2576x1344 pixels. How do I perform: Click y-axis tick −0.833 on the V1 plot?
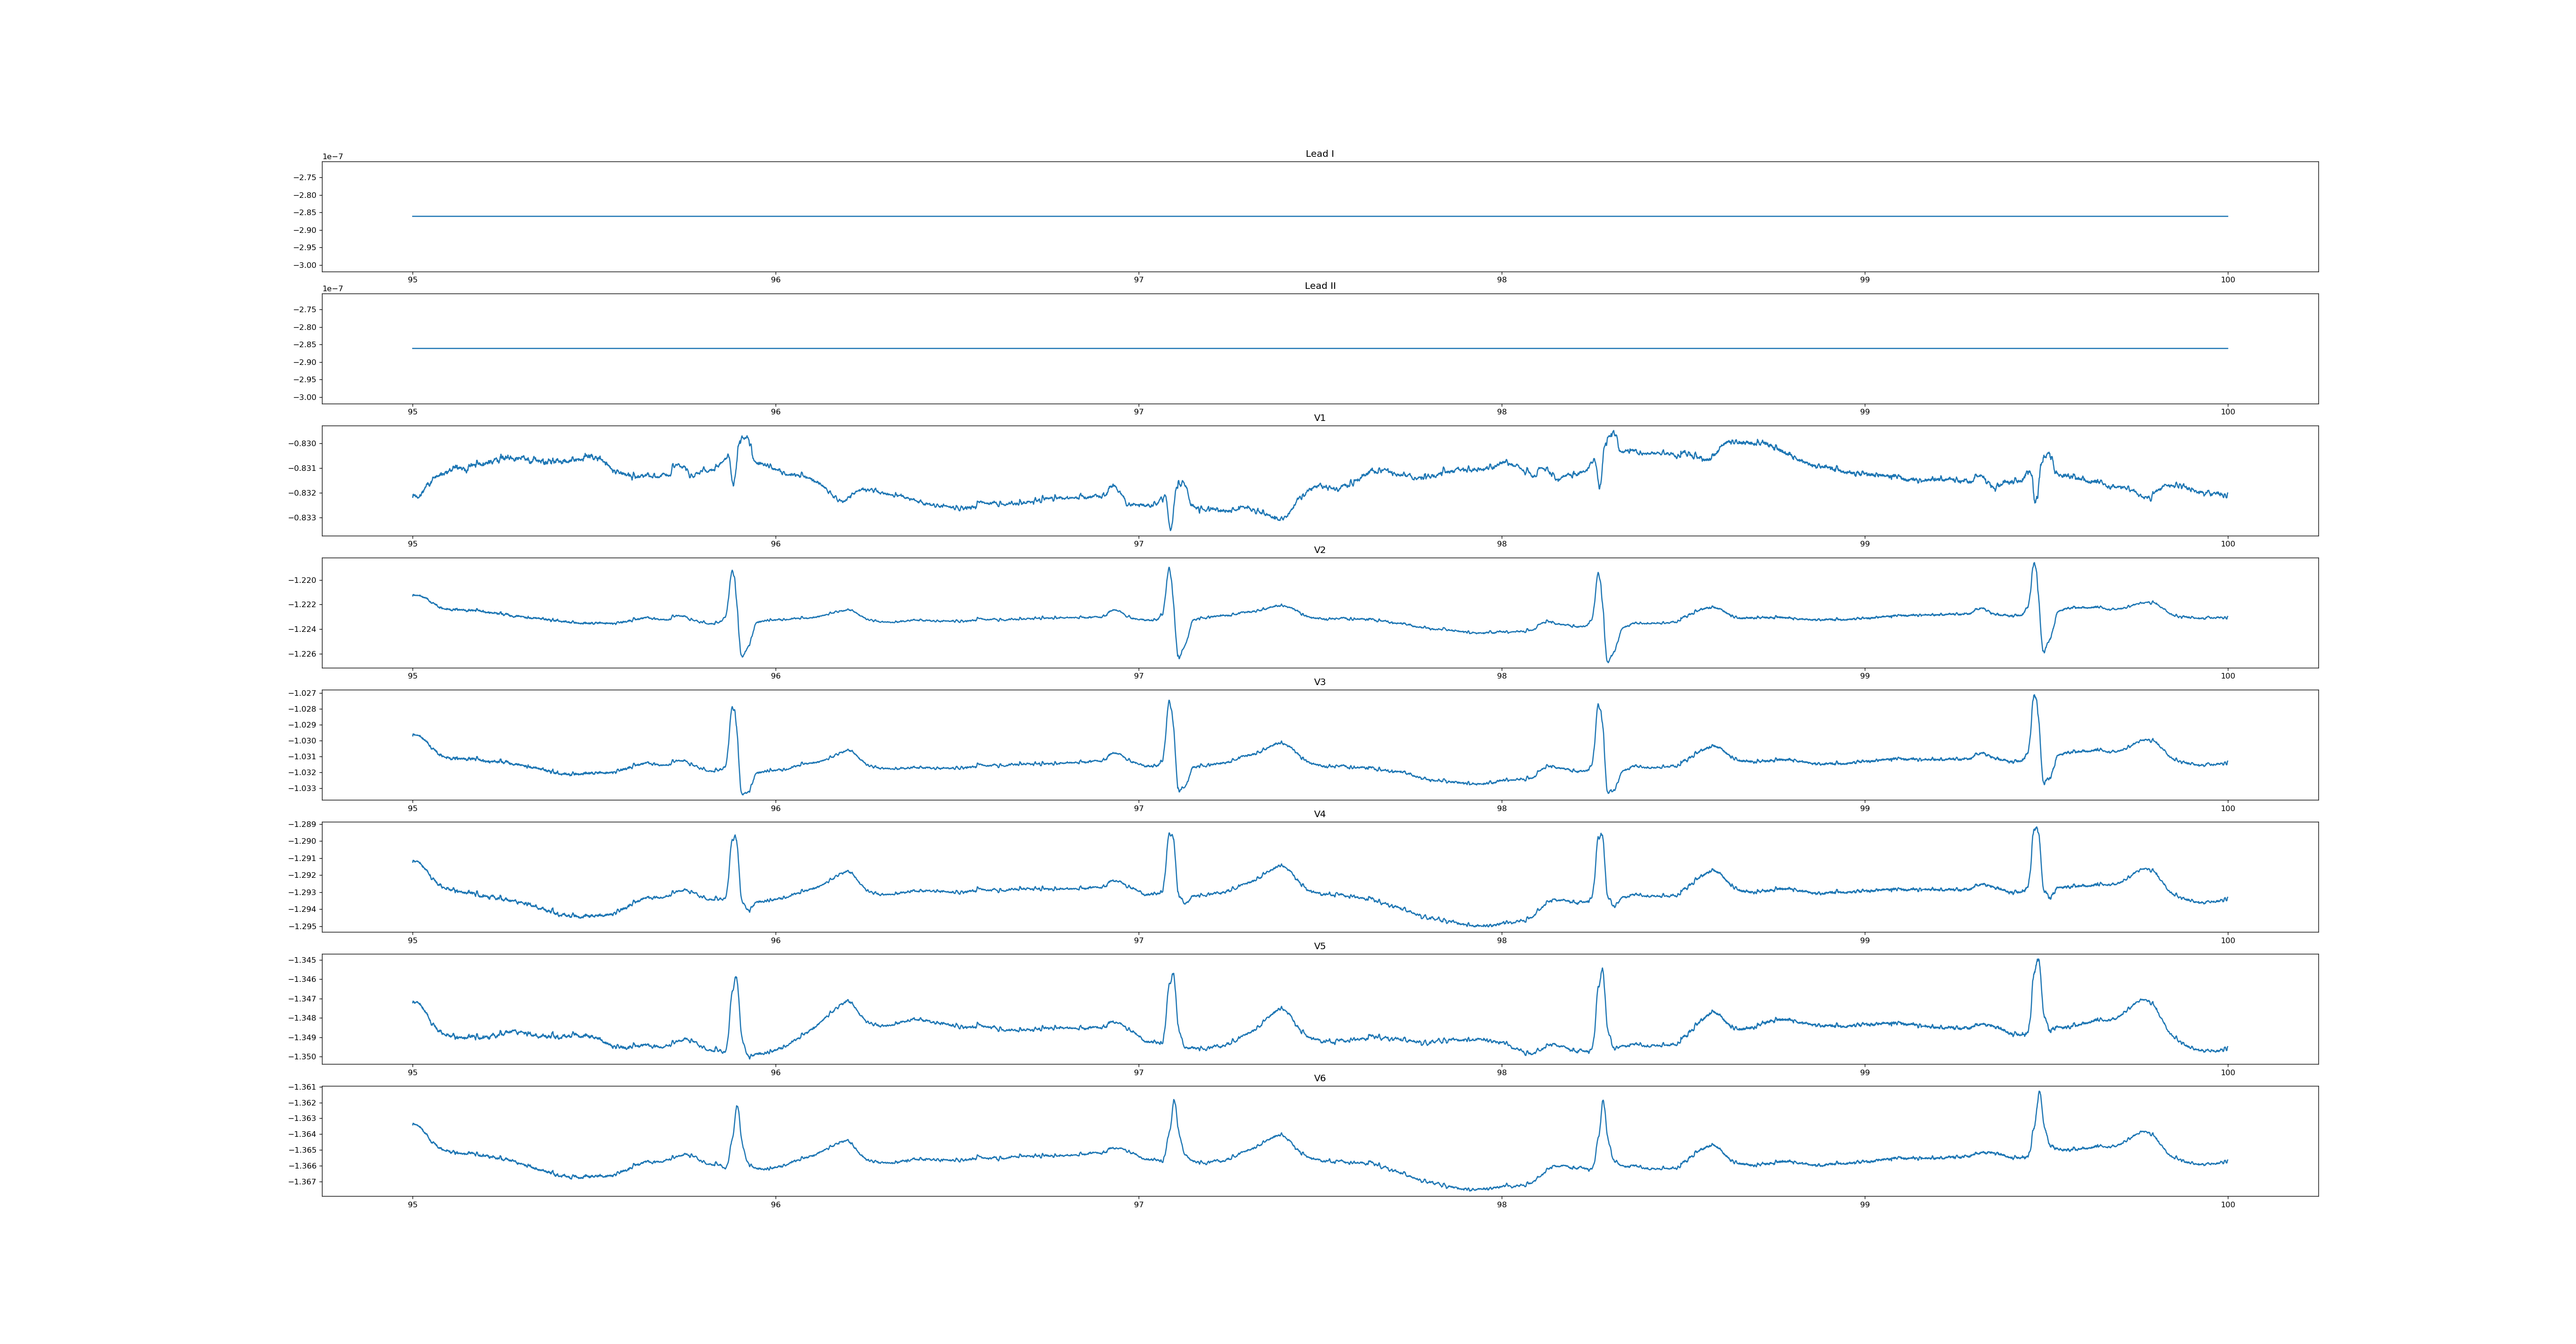[303, 518]
